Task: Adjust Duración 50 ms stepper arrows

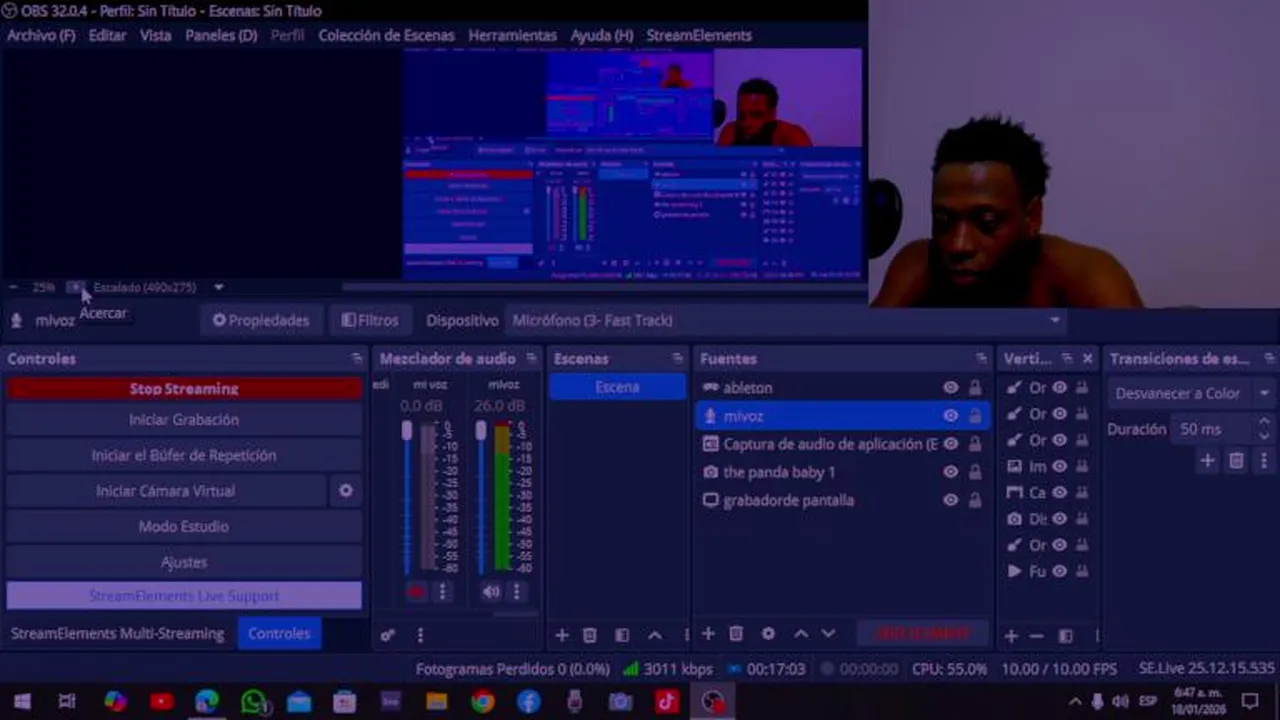Action: click(1264, 429)
